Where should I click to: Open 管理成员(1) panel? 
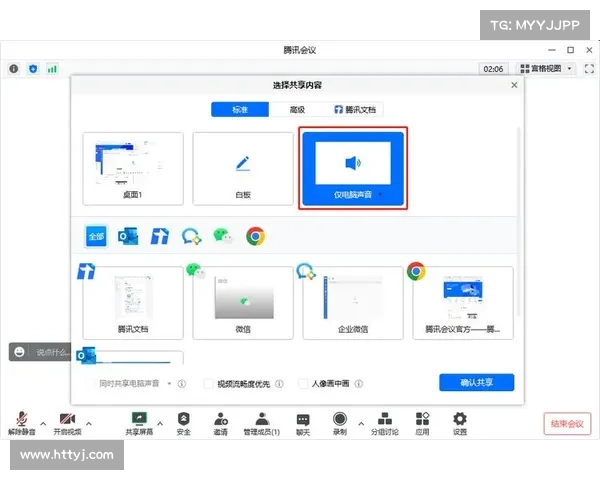pos(262,423)
